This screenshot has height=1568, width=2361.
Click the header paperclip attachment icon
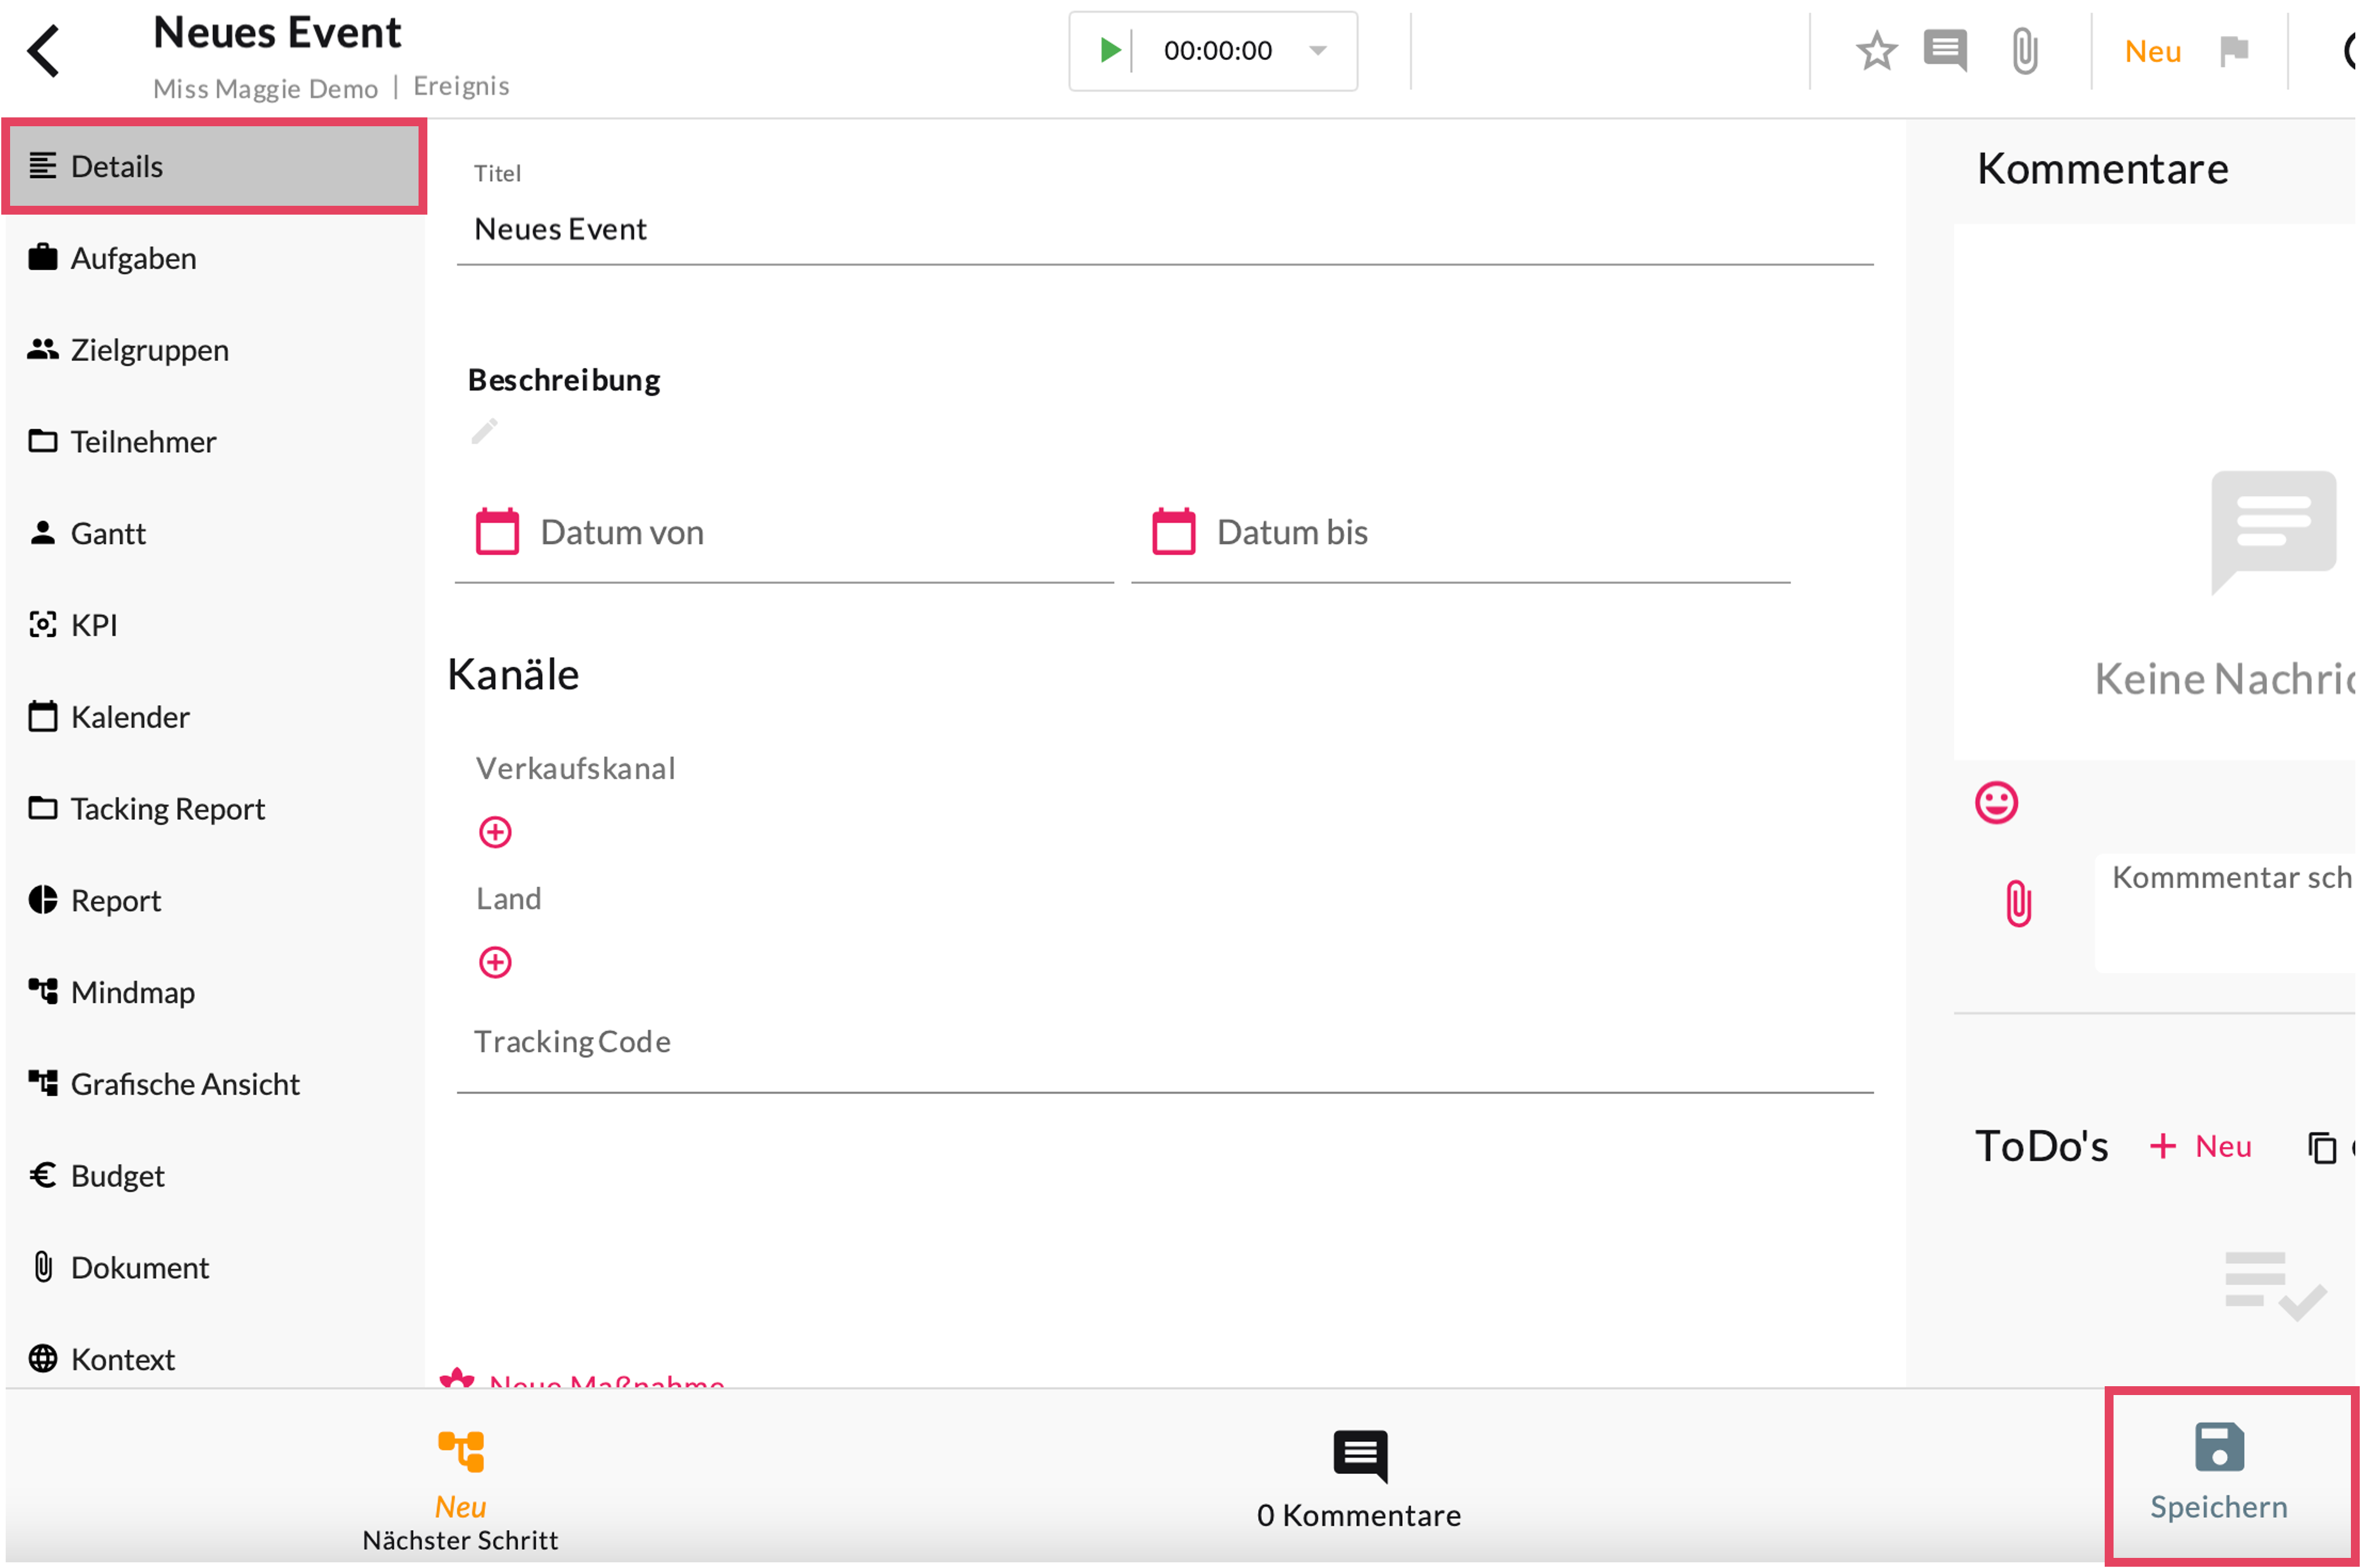(x=2025, y=51)
